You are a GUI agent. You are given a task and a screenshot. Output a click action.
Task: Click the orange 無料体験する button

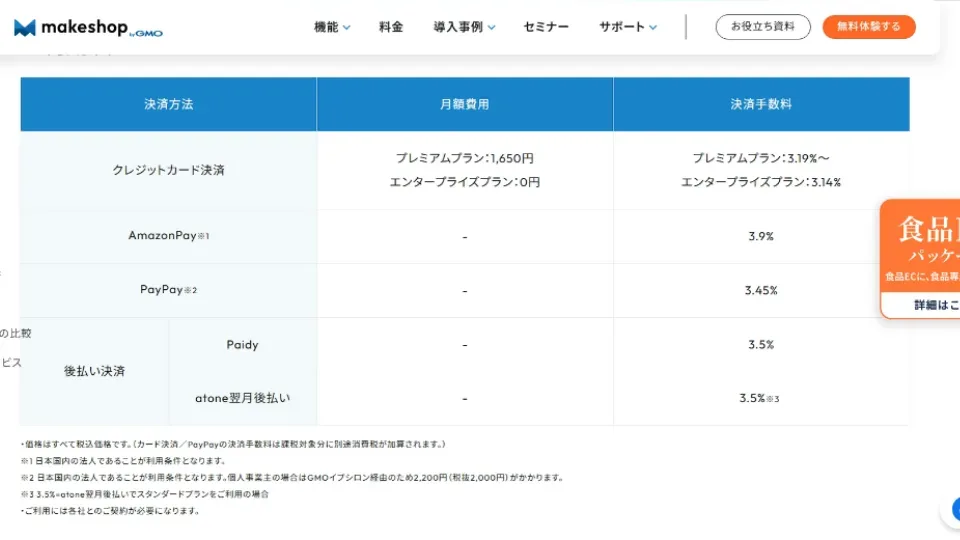pos(869,27)
